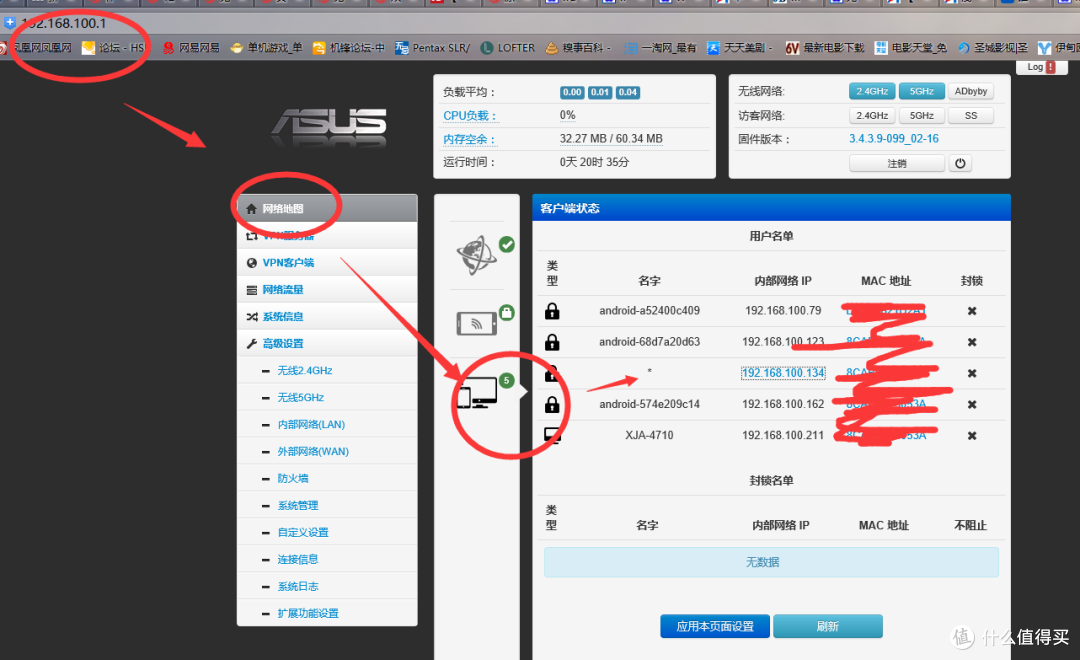
Task: Open 最新电影下载 bookmark
Action: [825, 48]
